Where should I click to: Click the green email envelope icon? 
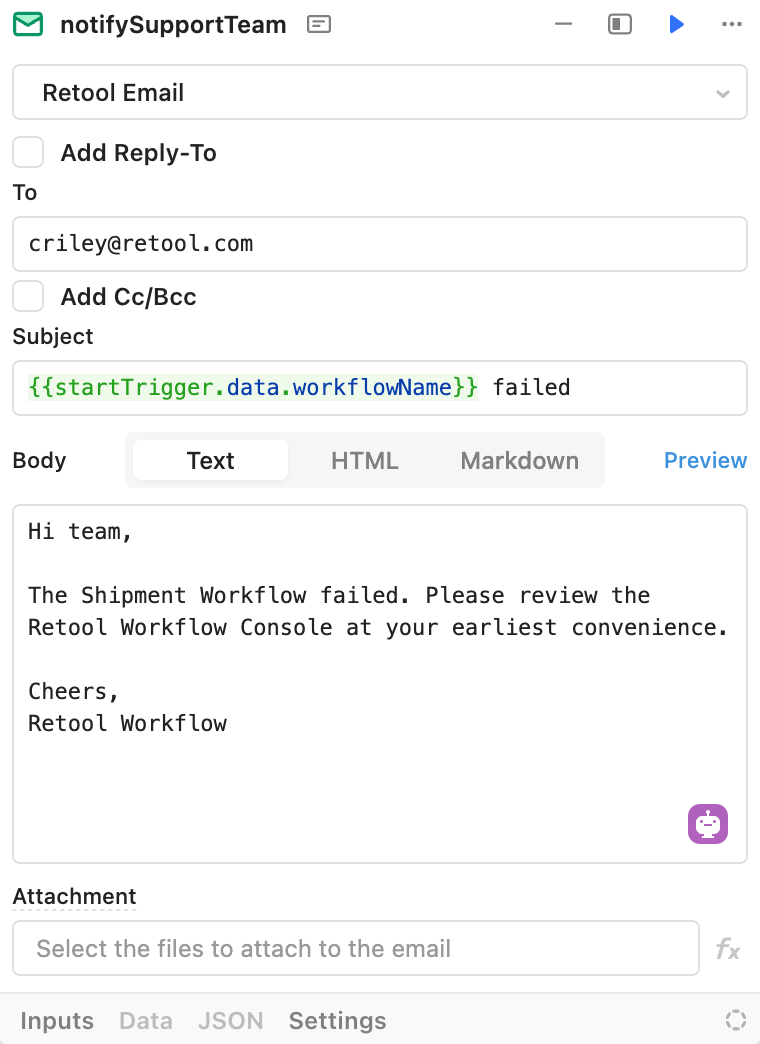[x=28, y=25]
